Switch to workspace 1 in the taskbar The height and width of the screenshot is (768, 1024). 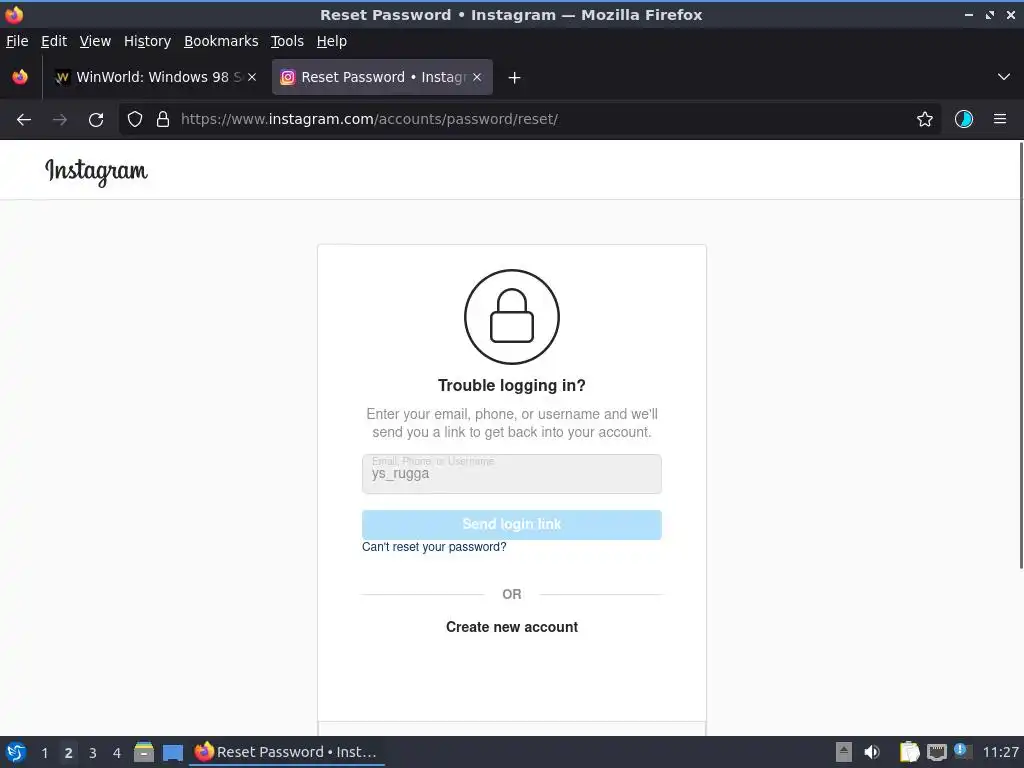44,753
